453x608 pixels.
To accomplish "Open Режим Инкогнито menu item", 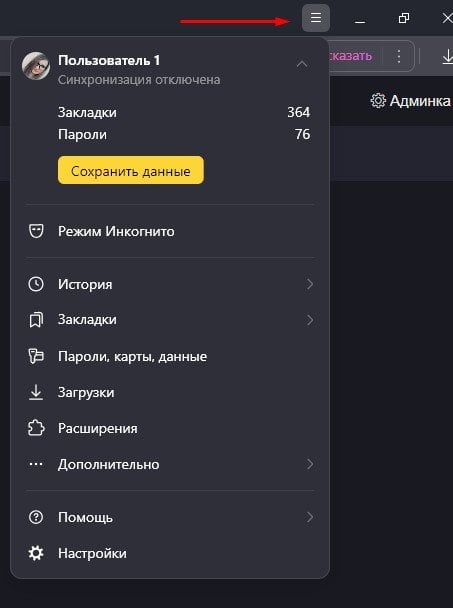I will click(x=170, y=231).
